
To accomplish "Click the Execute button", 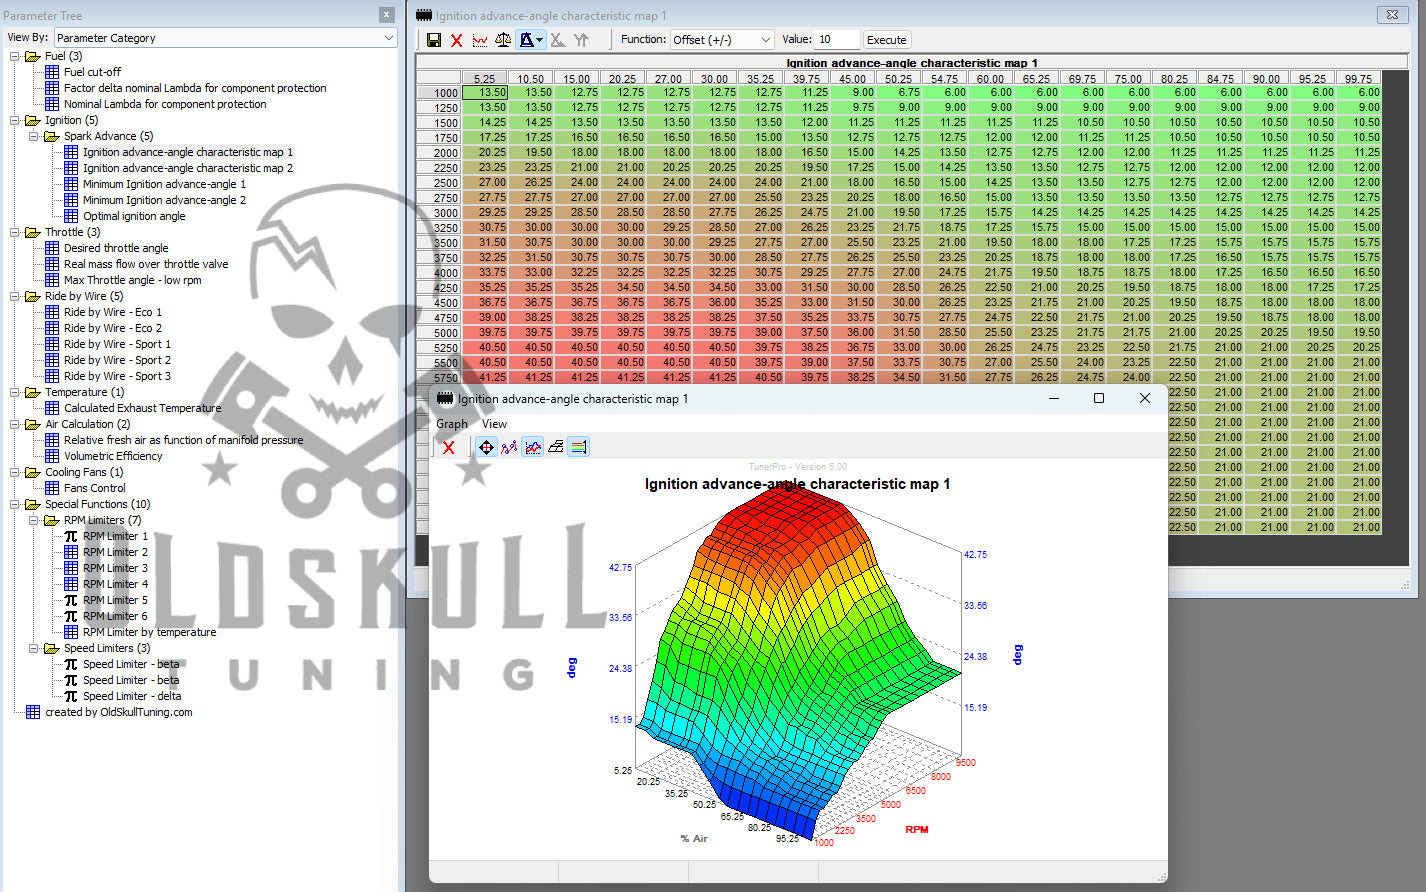I will click(x=886, y=40).
